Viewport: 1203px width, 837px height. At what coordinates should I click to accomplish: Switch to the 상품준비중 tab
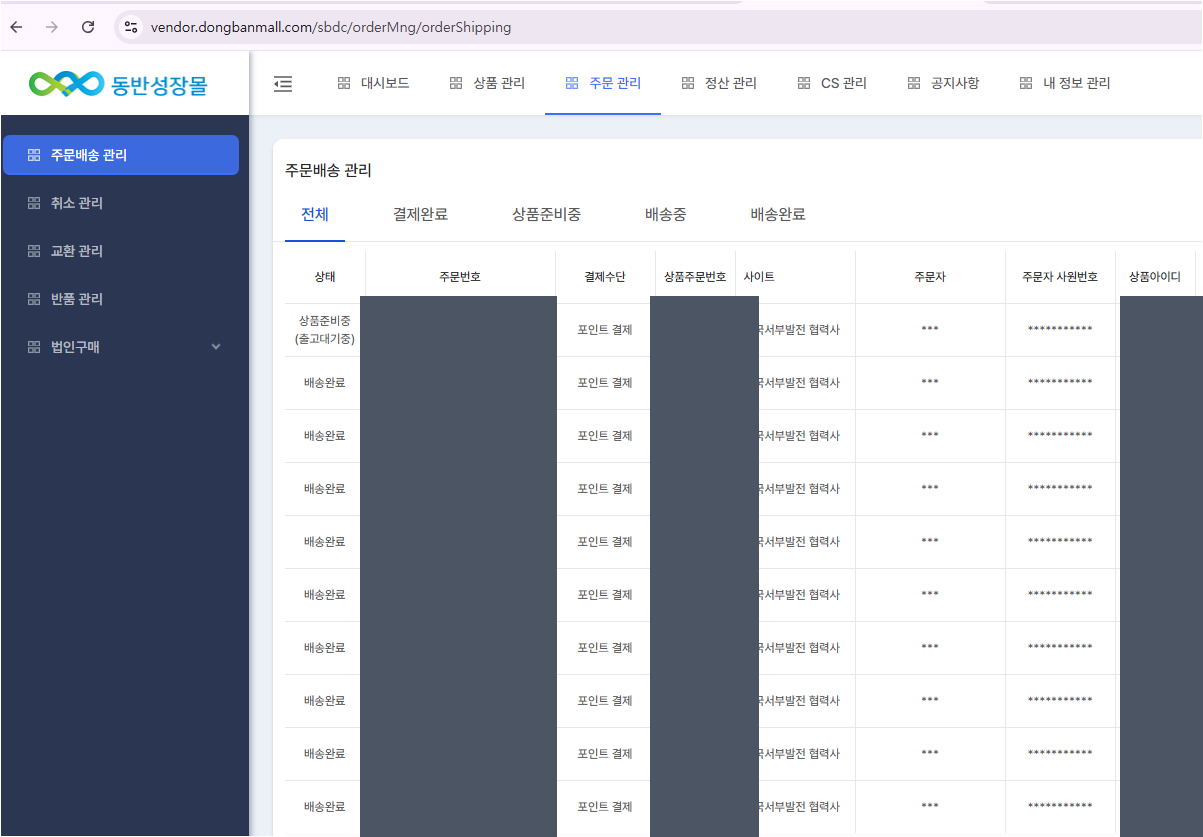tap(546, 214)
